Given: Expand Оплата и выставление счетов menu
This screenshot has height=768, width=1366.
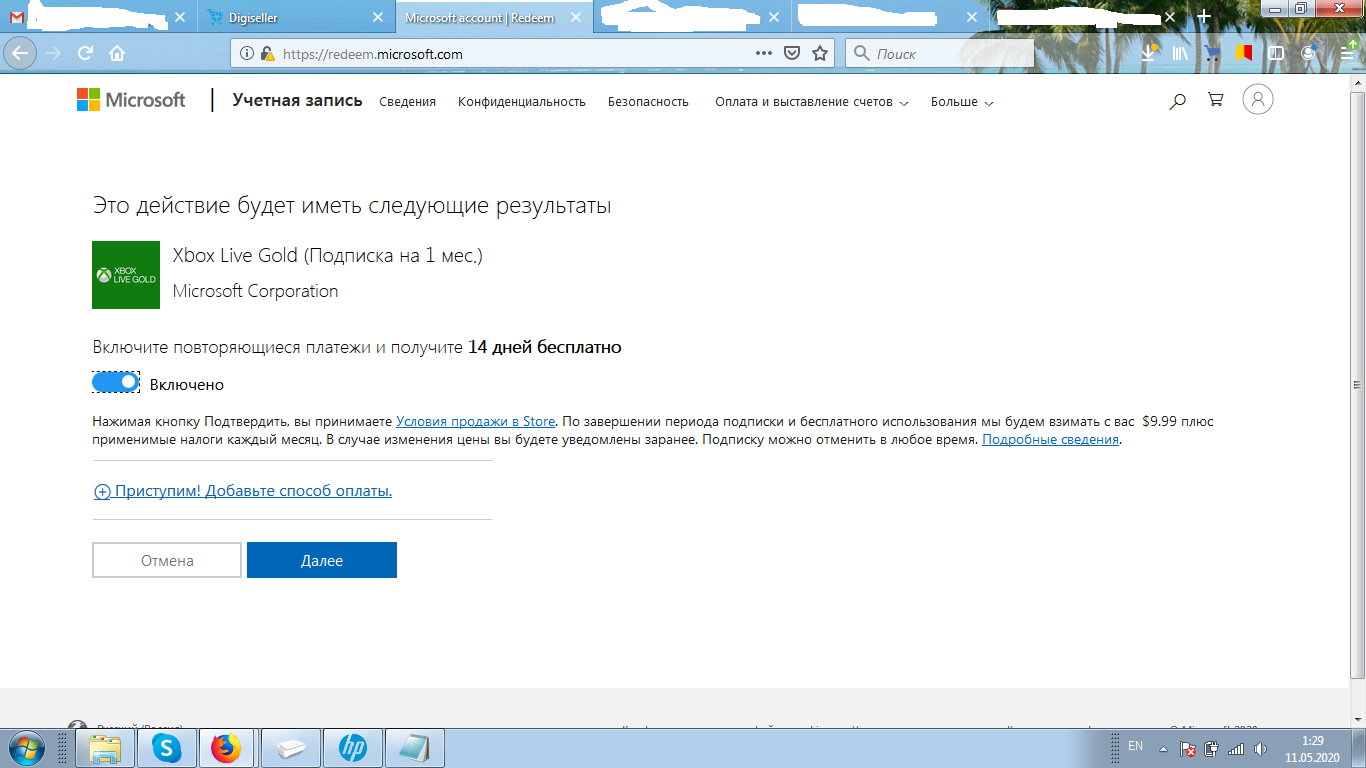Looking at the screenshot, I should pos(811,102).
